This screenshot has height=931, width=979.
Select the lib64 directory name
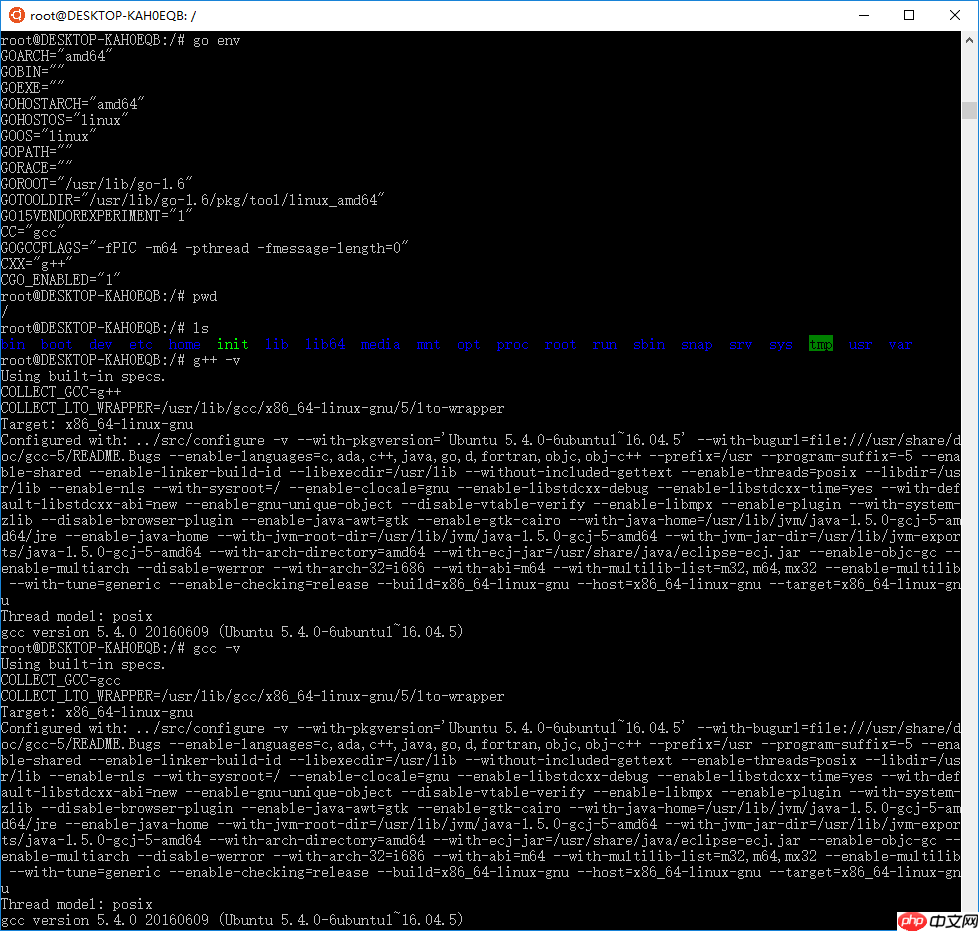click(325, 344)
